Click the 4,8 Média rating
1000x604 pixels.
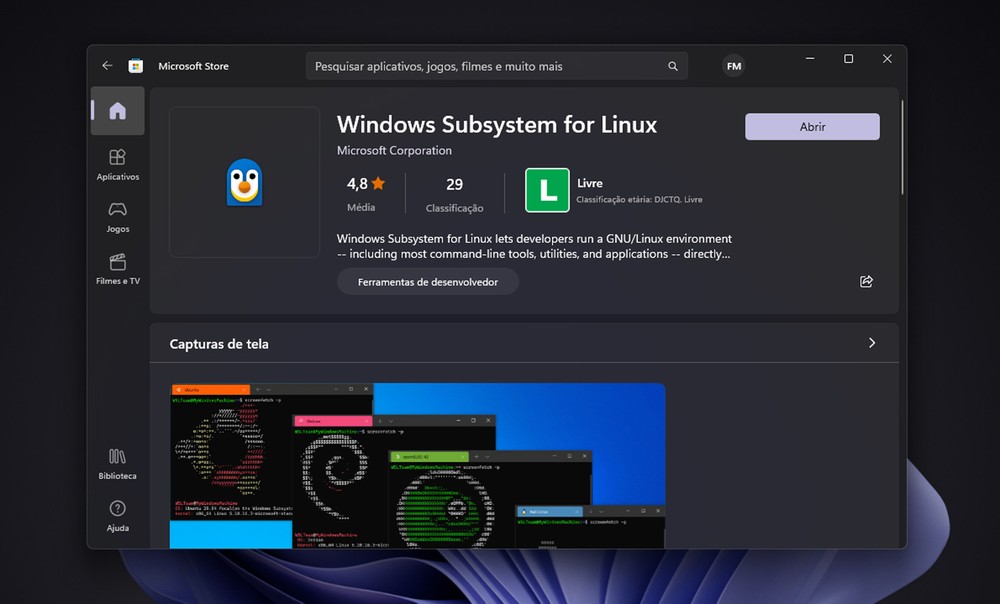(x=365, y=193)
